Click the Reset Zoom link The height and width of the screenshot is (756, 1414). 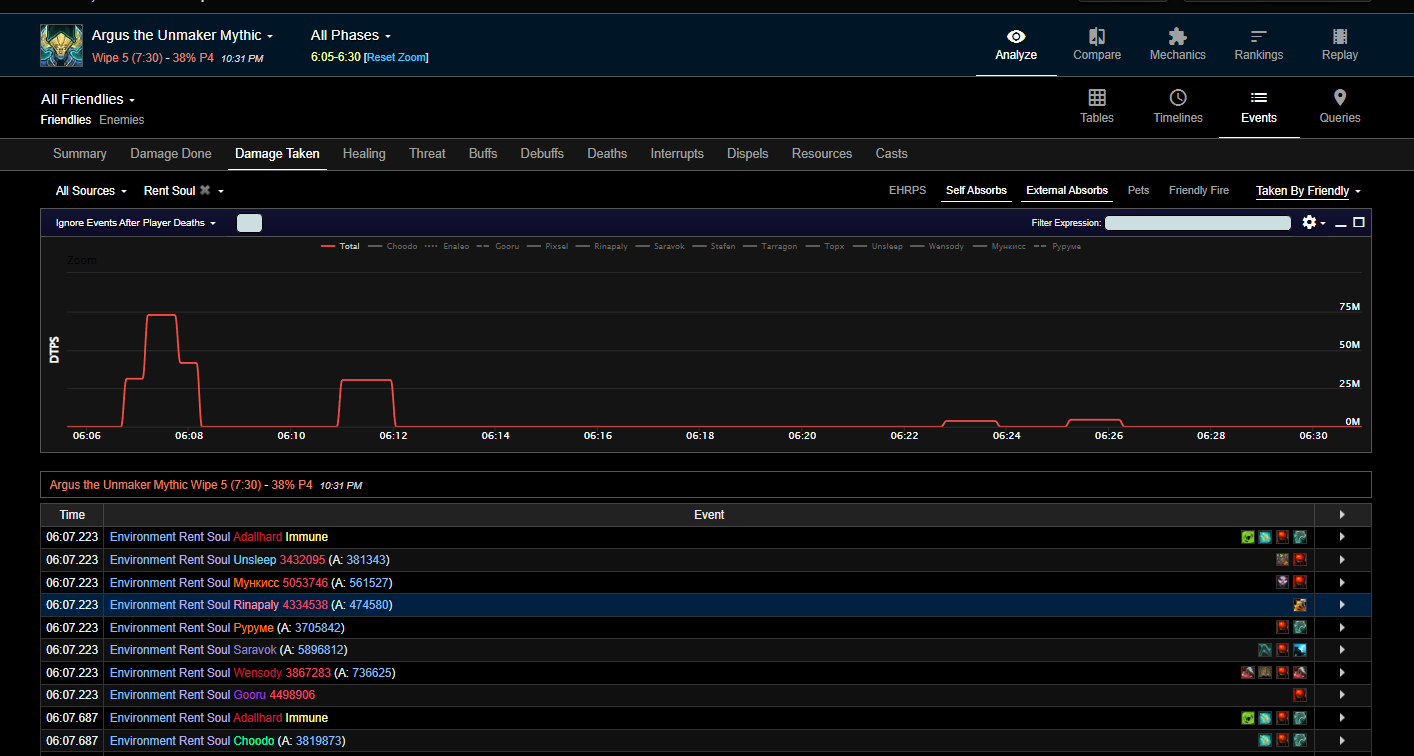(x=396, y=57)
